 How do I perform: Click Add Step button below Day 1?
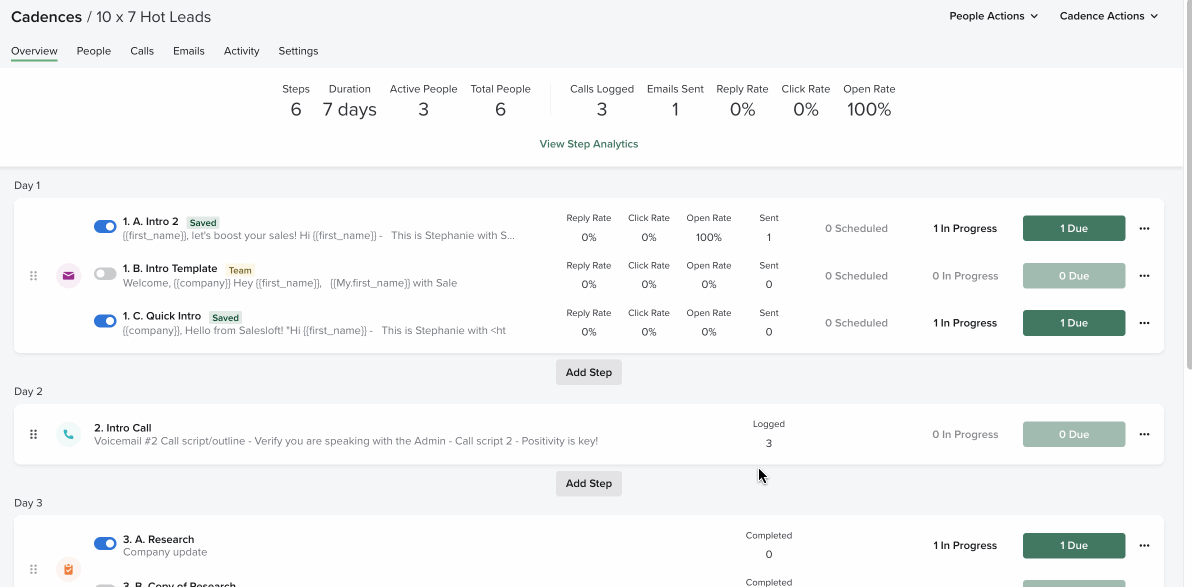[588, 372]
